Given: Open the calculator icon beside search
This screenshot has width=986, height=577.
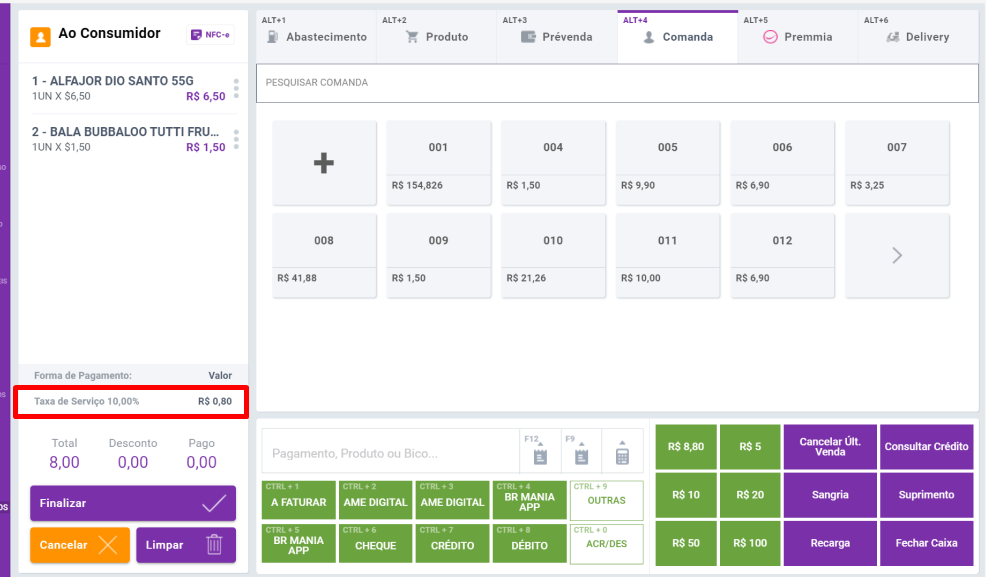Looking at the screenshot, I should coord(622,455).
